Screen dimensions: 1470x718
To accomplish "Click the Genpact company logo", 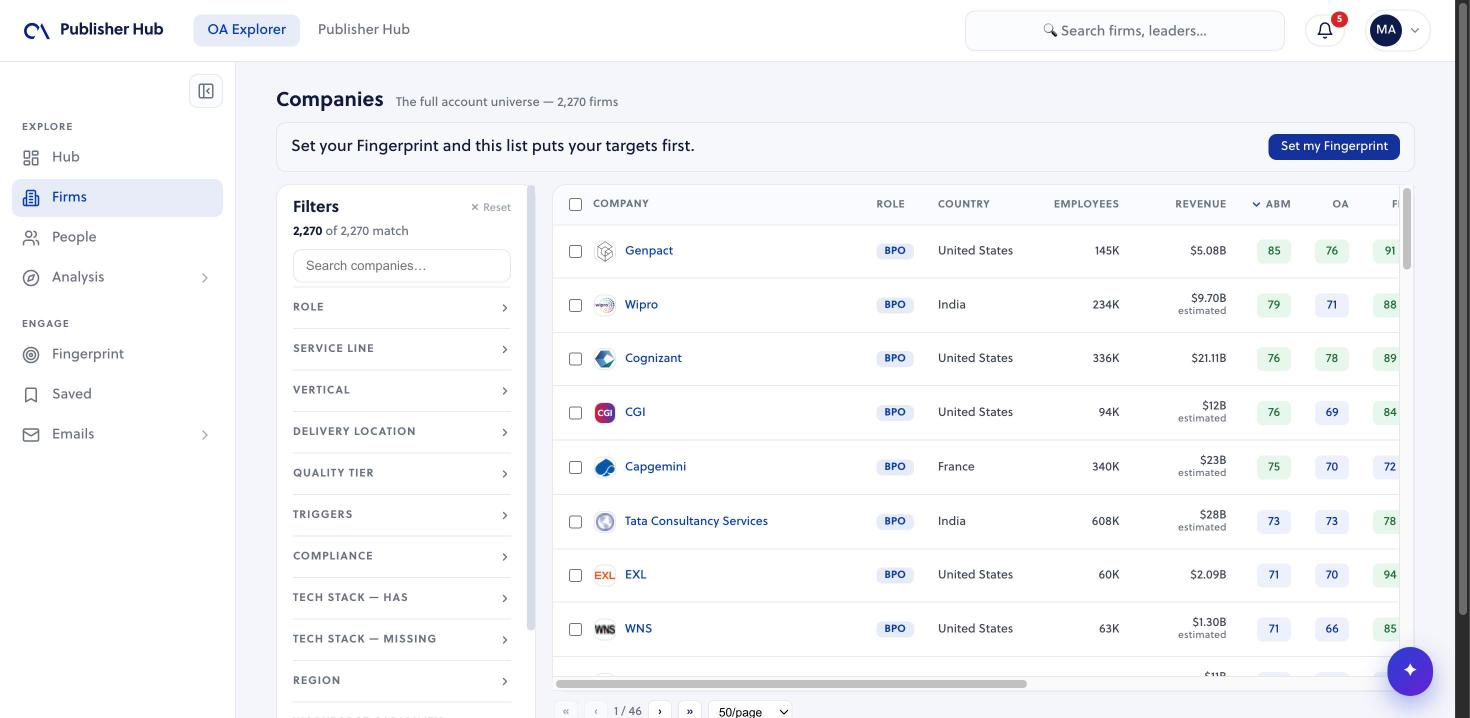I will tap(604, 251).
